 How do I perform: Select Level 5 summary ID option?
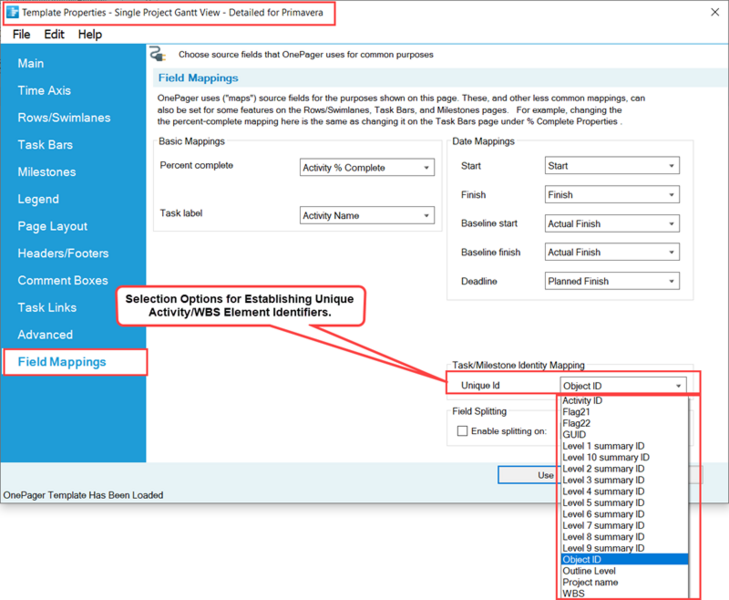(623, 503)
